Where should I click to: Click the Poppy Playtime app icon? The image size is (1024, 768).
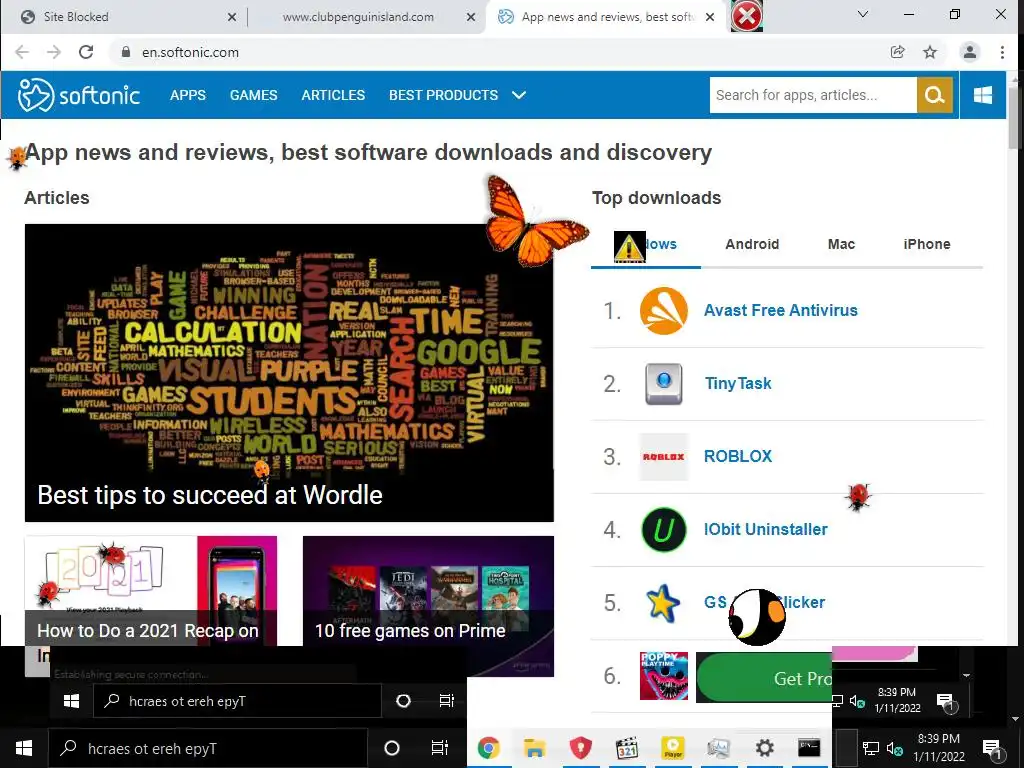tap(664, 676)
